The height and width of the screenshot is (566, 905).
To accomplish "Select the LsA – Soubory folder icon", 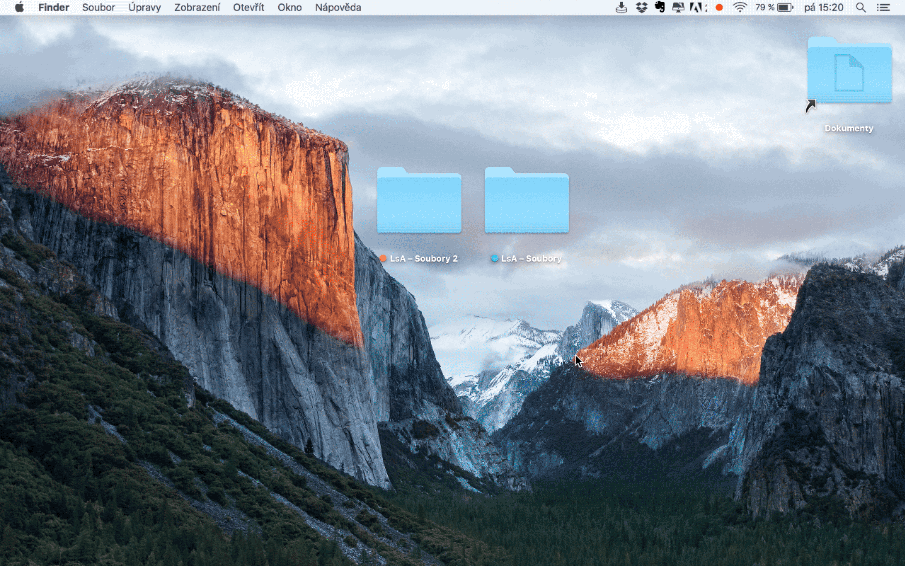I will coord(527,201).
